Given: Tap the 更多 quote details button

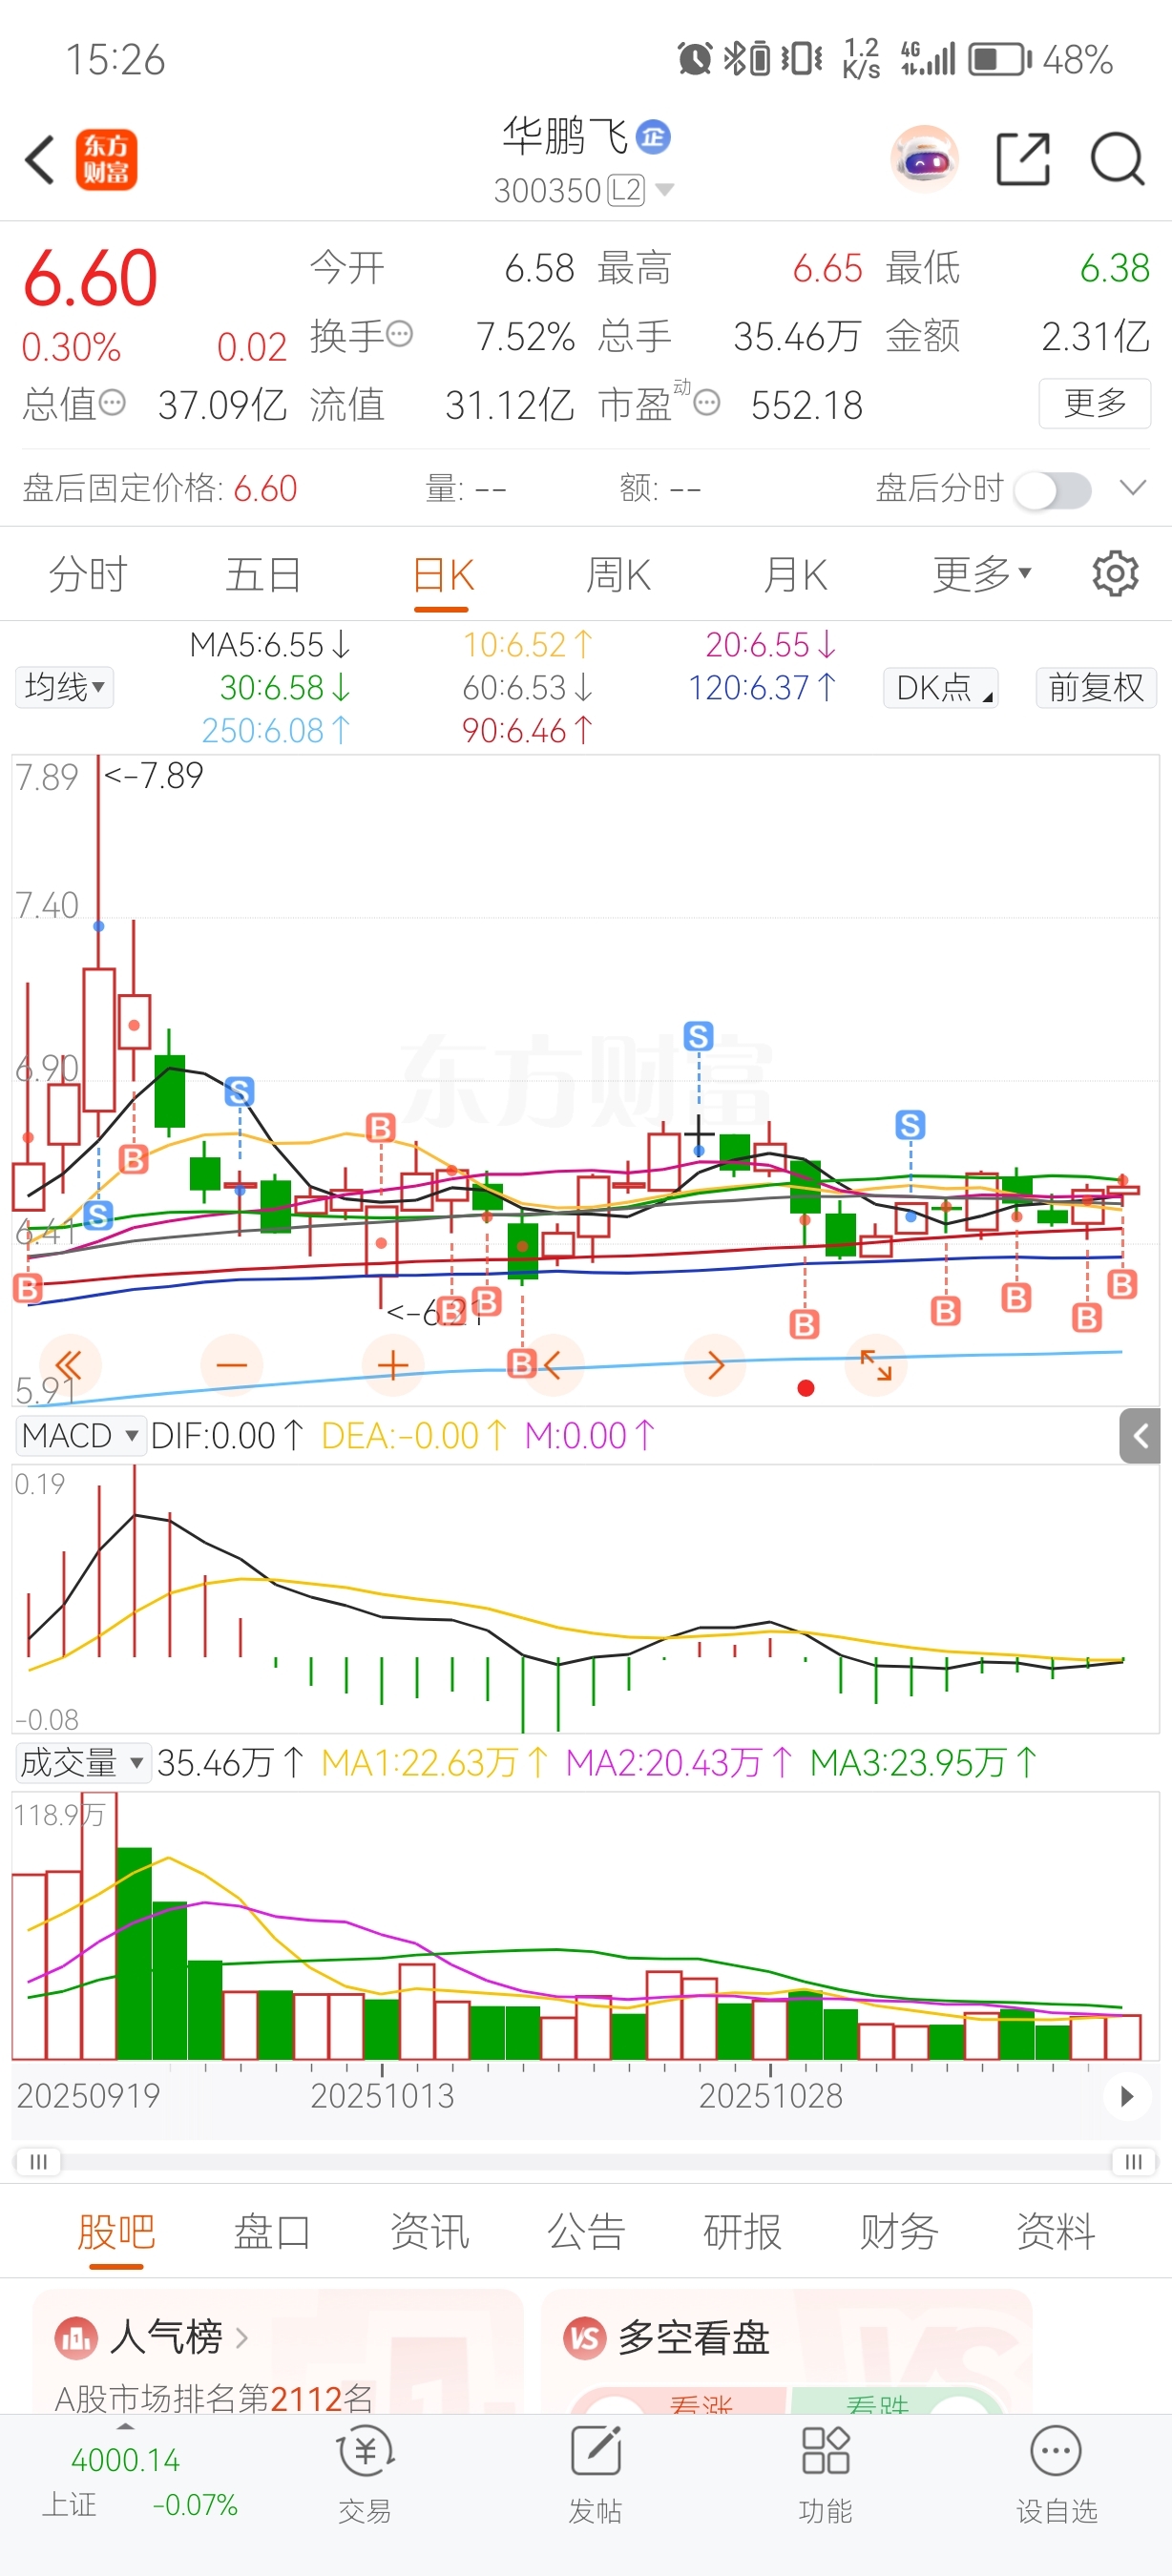Looking at the screenshot, I should pos(1095,403).
